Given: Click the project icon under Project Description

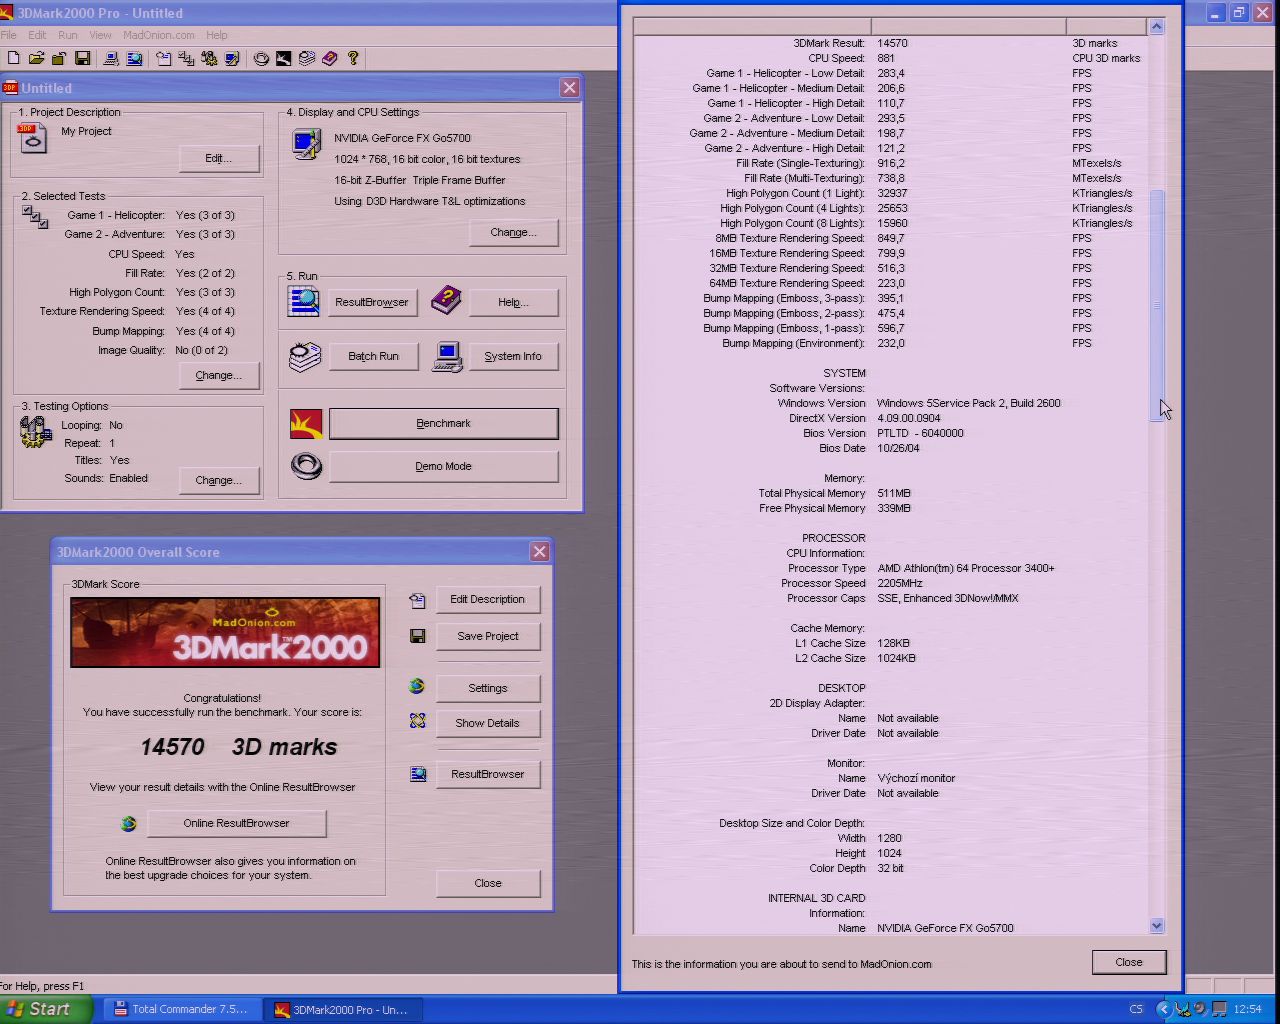Looking at the screenshot, I should click(32, 138).
